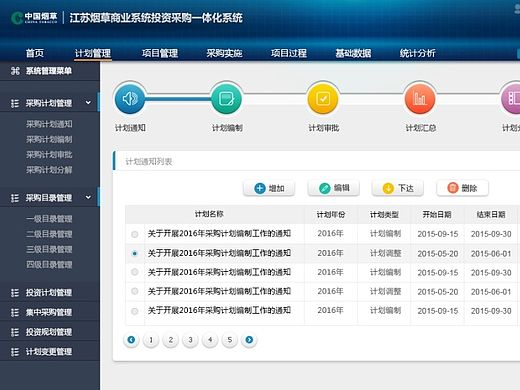Click the 计划通知 speaker step icon
The image size is (520, 390).
click(130, 99)
